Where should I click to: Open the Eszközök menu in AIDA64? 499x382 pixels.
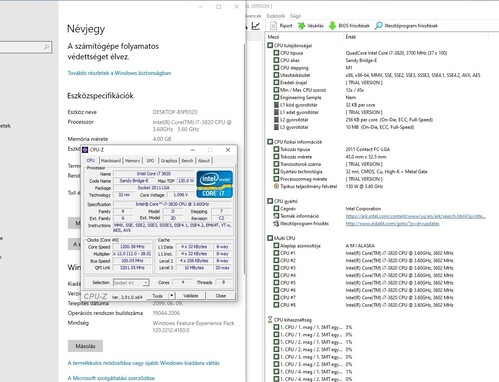[x=276, y=16]
